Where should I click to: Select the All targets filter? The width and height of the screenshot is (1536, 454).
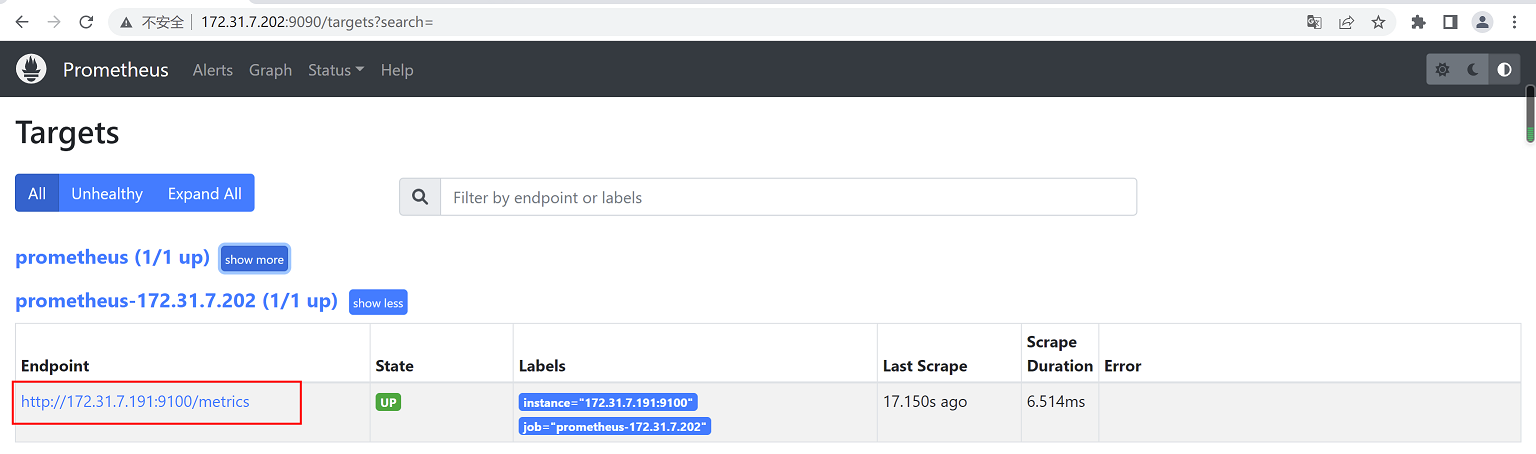click(37, 193)
